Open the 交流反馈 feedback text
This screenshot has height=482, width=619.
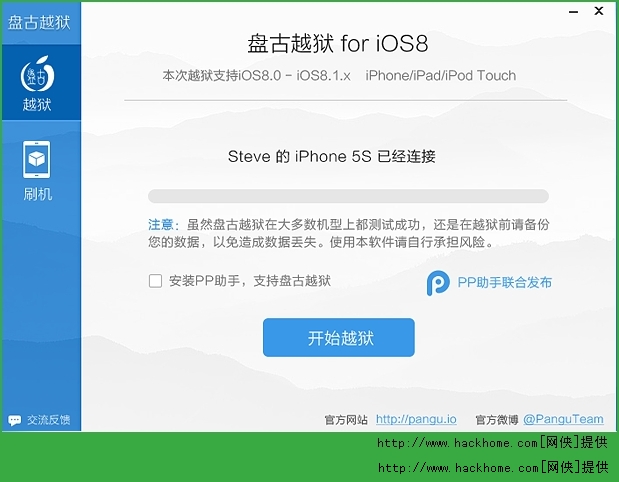[x=49, y=420]
